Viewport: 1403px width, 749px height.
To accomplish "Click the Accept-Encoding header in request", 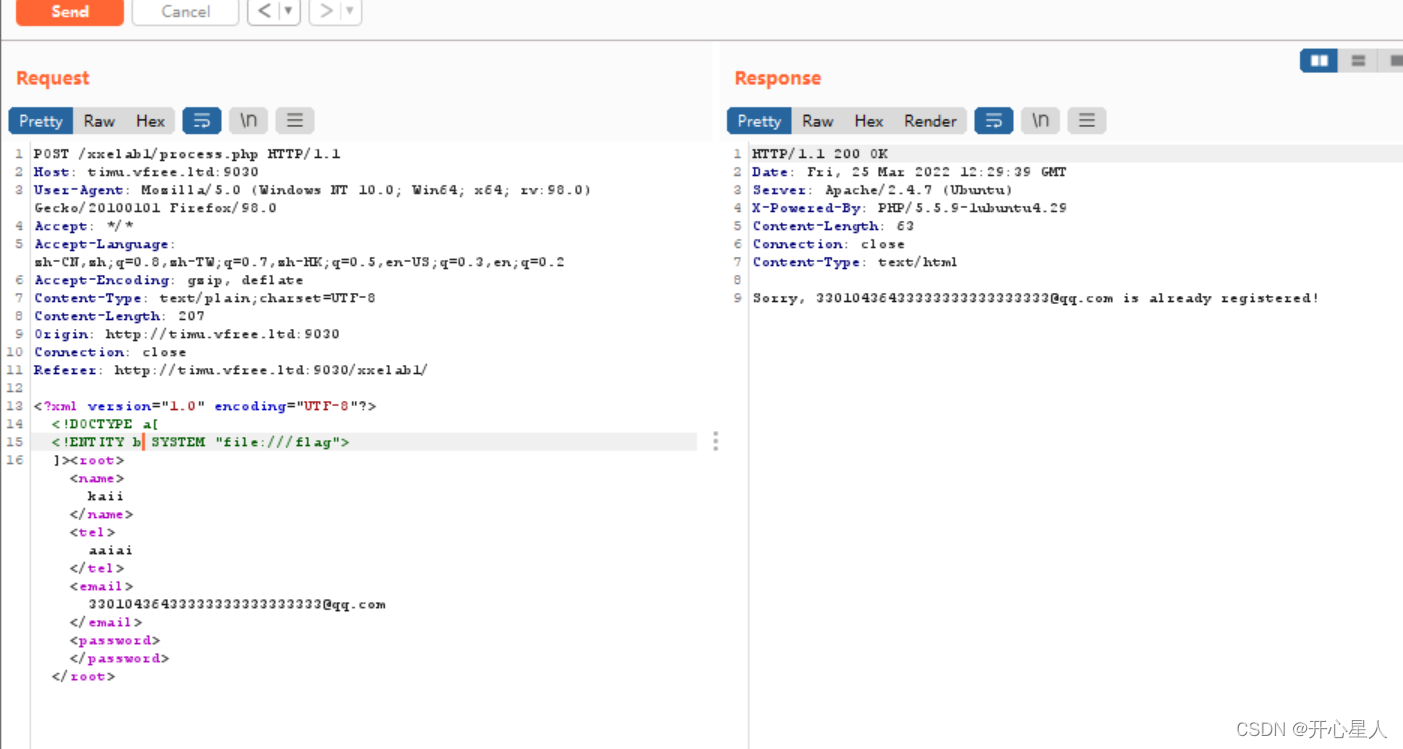I will pos(168,280).
